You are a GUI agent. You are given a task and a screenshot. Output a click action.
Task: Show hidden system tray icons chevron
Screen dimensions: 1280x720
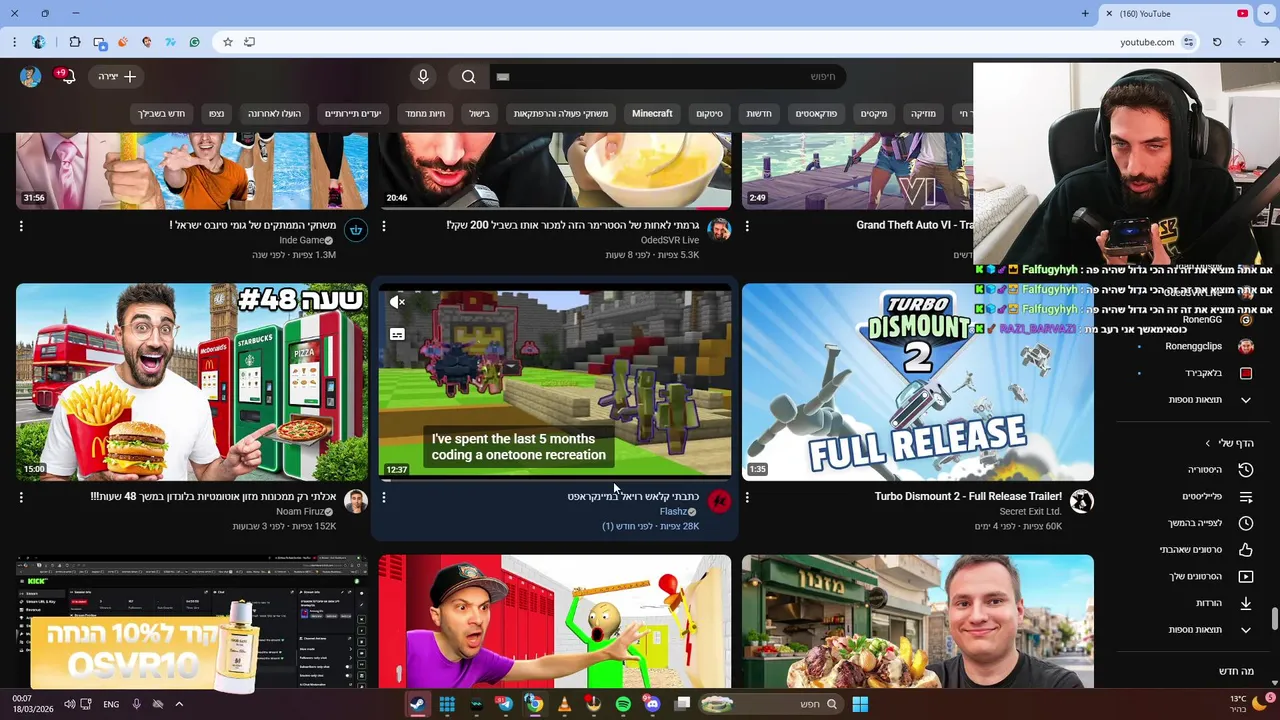pyautogui.click(x=179, y=704)
